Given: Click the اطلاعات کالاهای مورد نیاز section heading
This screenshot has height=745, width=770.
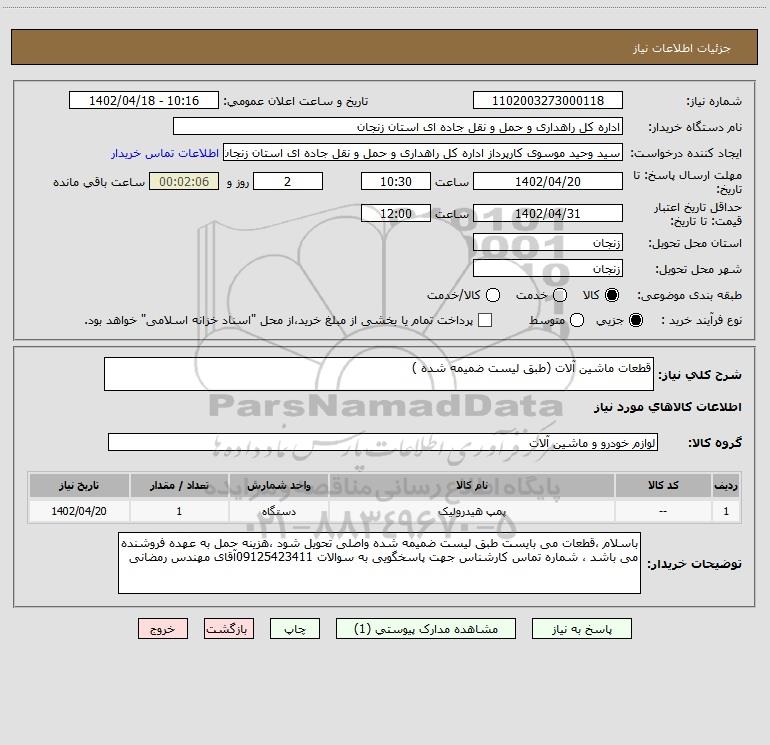Looking at the screenshot, I should tap(668, 407).
